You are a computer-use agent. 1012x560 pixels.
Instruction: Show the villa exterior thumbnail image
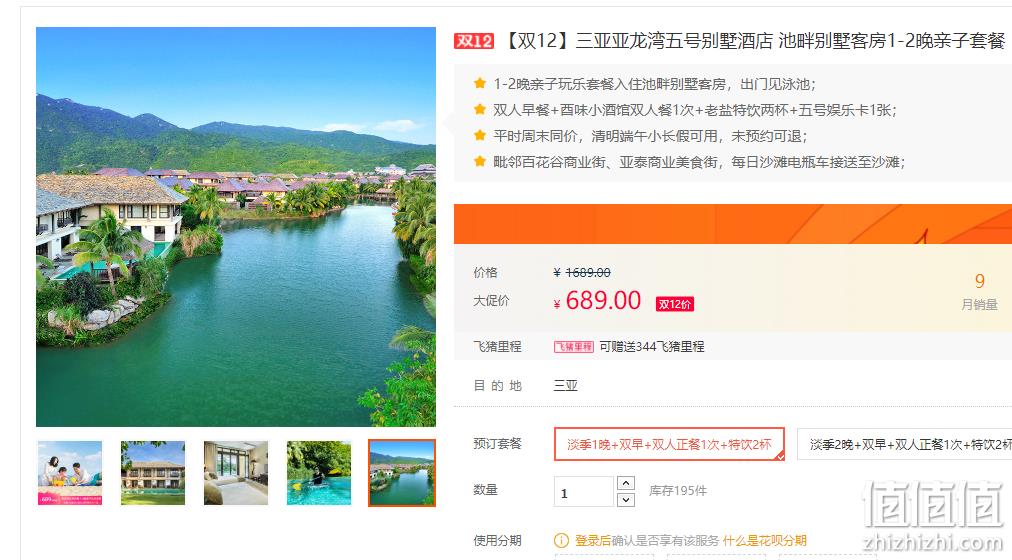coord(153,473)
